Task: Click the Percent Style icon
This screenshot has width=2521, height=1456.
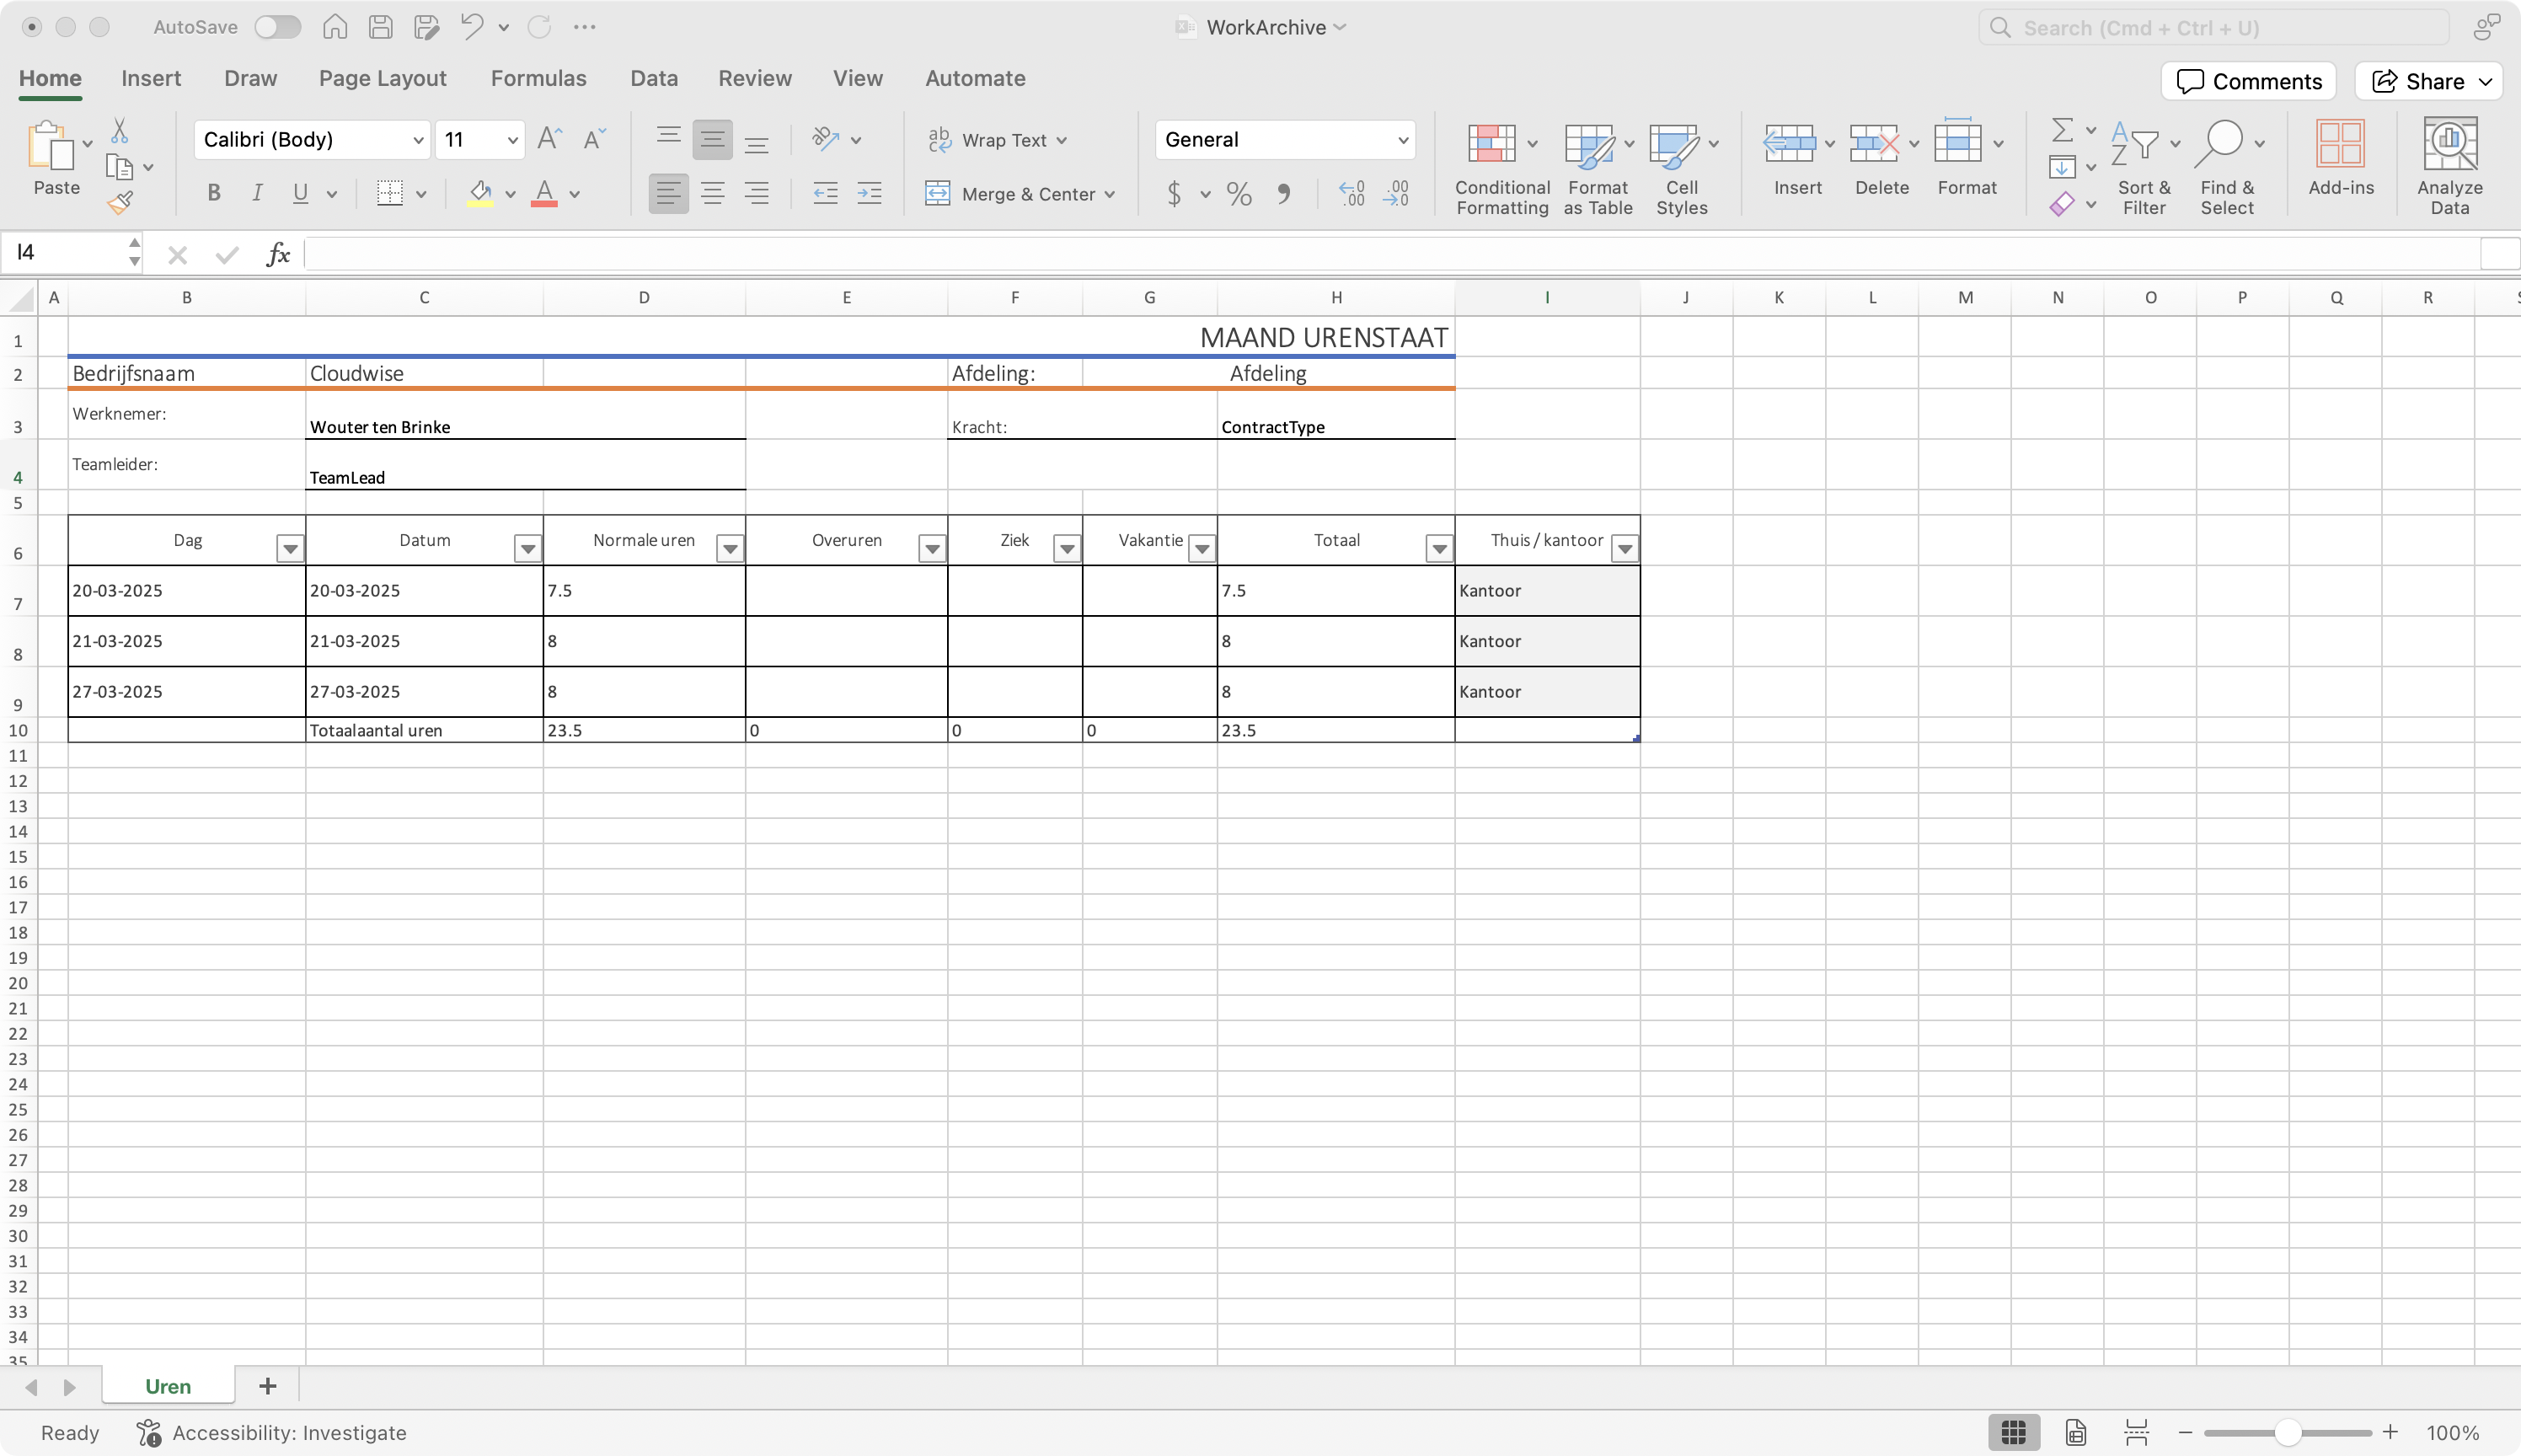Action: [1239, 193]
